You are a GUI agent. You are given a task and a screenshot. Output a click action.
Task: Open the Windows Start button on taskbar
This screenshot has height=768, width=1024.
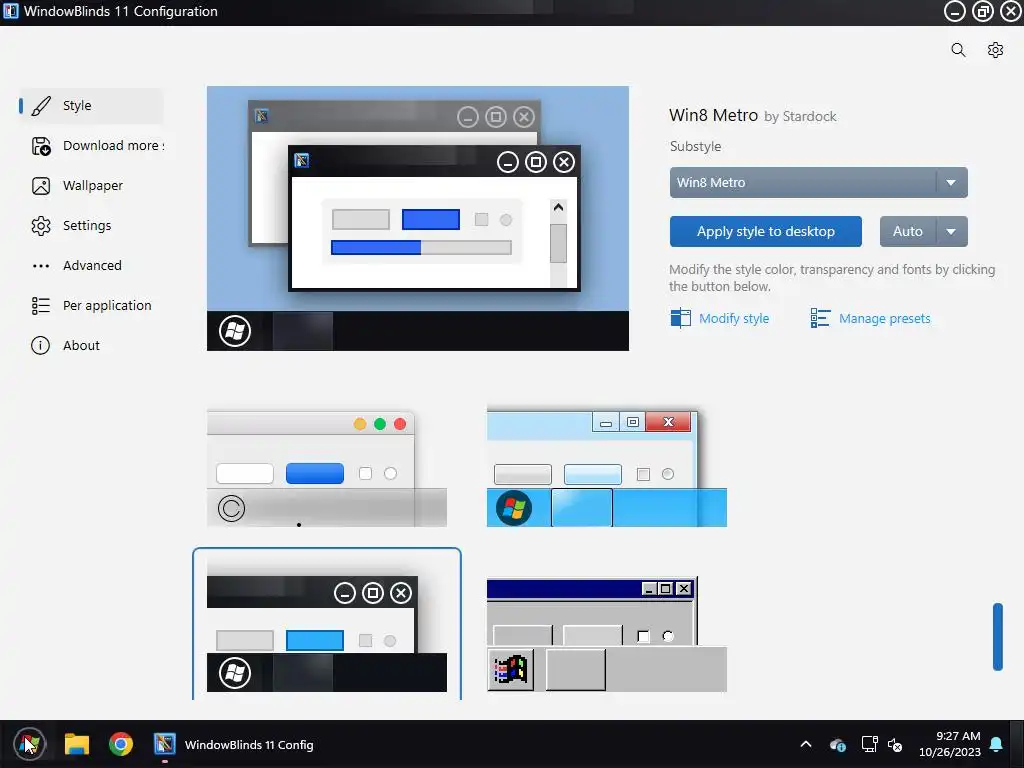(29, 744)
